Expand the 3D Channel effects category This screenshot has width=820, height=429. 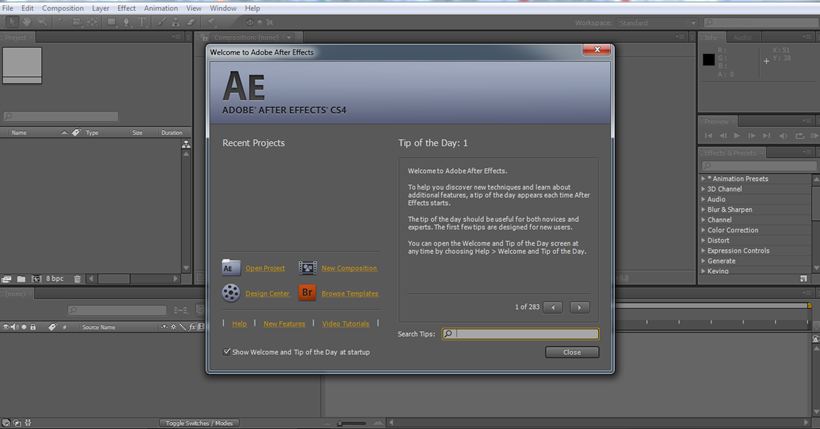coord(703,189)
